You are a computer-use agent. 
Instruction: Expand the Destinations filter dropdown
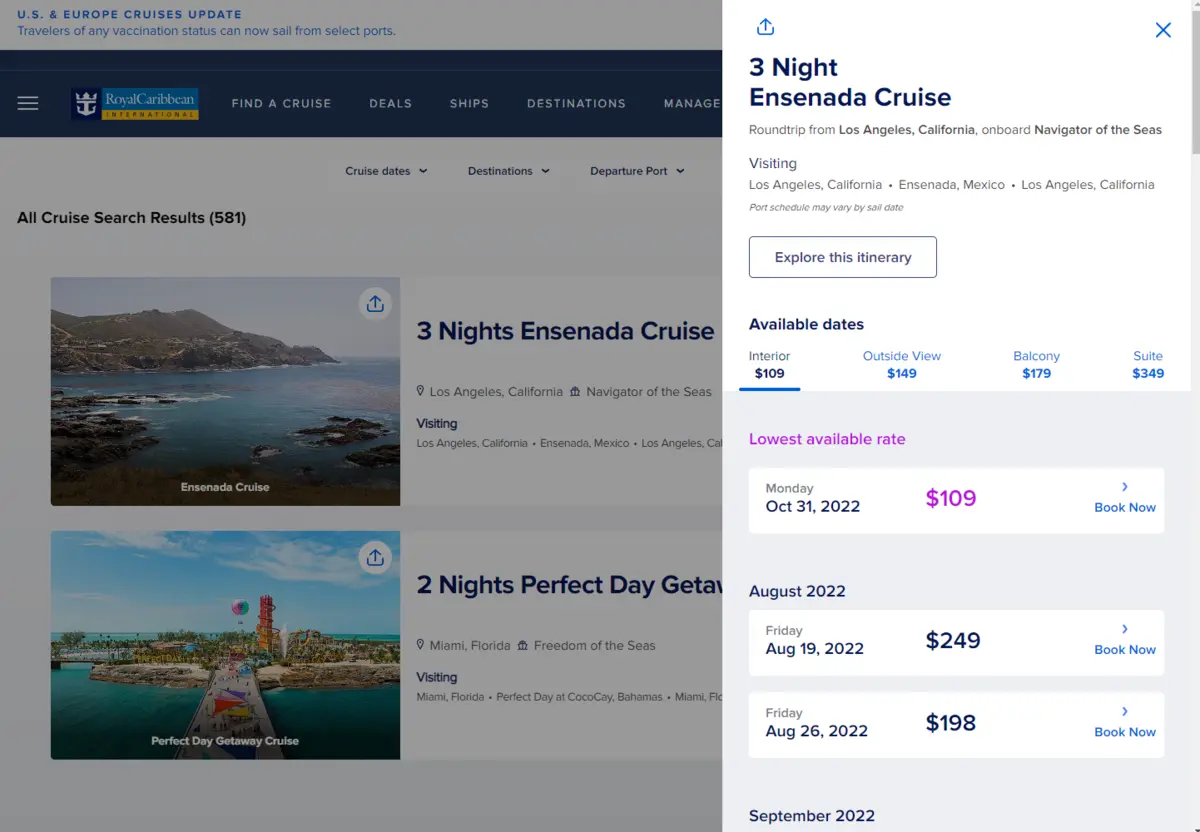coord(508,171)
